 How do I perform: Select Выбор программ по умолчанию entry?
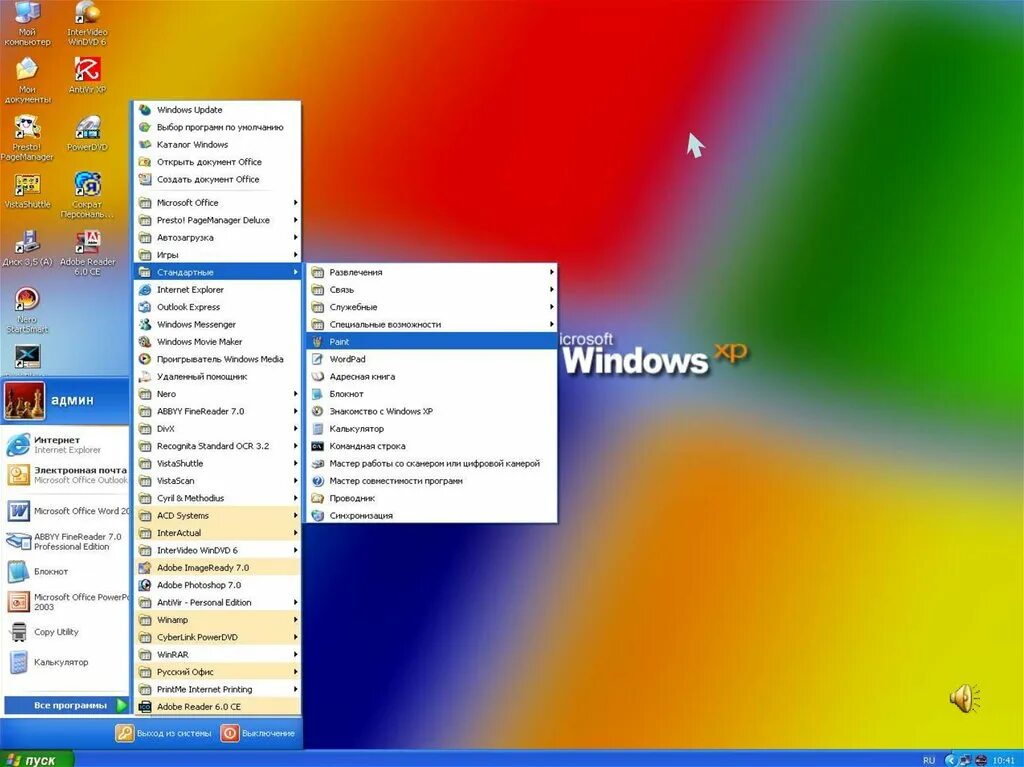point(217,127)
